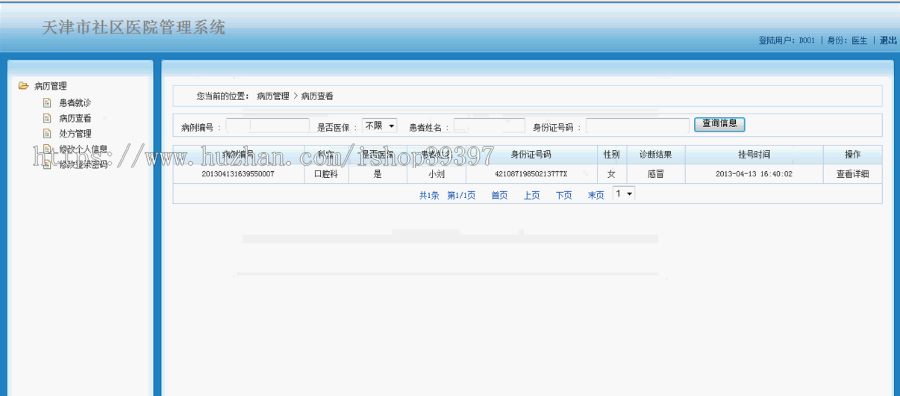Click 病历管理 in the breadcrumb path
Screen dimensions: 900x396
tap(273, 96)
